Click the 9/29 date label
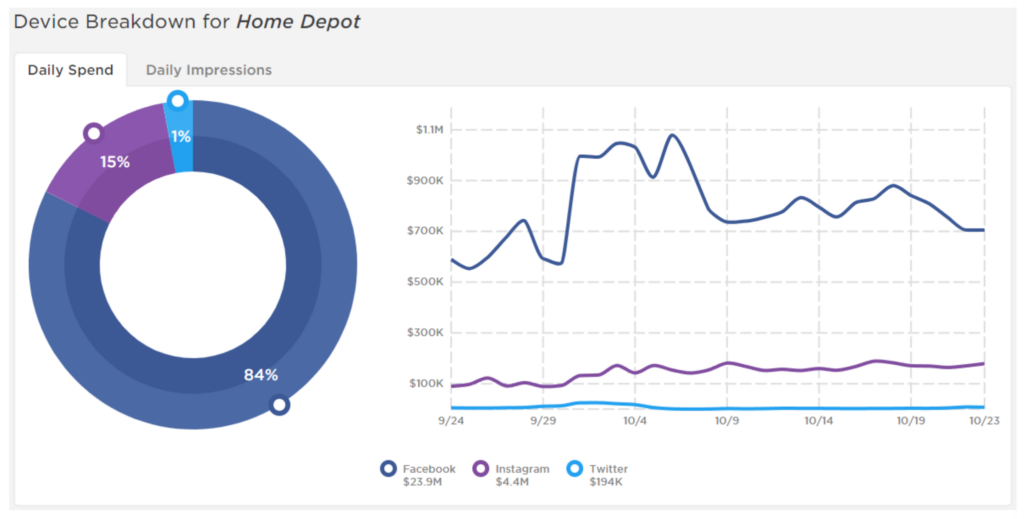1024x519 pixels. point(543,421)
